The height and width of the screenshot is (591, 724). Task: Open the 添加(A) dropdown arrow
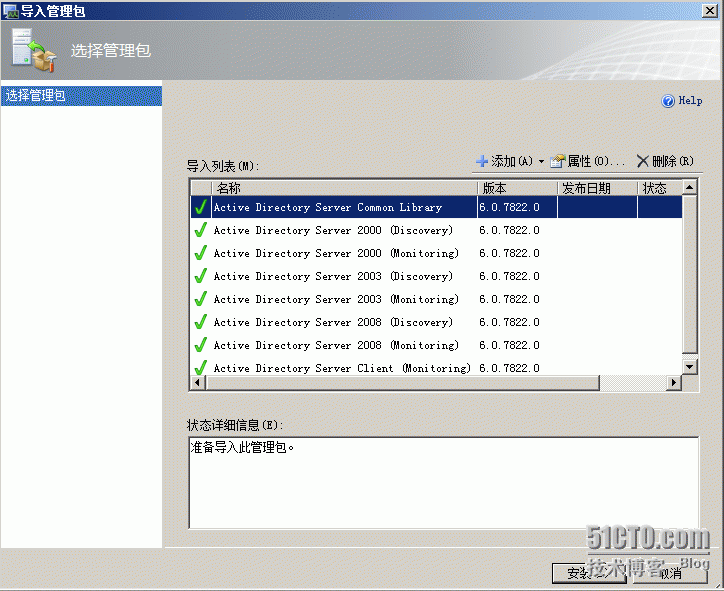[x=541, y=162]
